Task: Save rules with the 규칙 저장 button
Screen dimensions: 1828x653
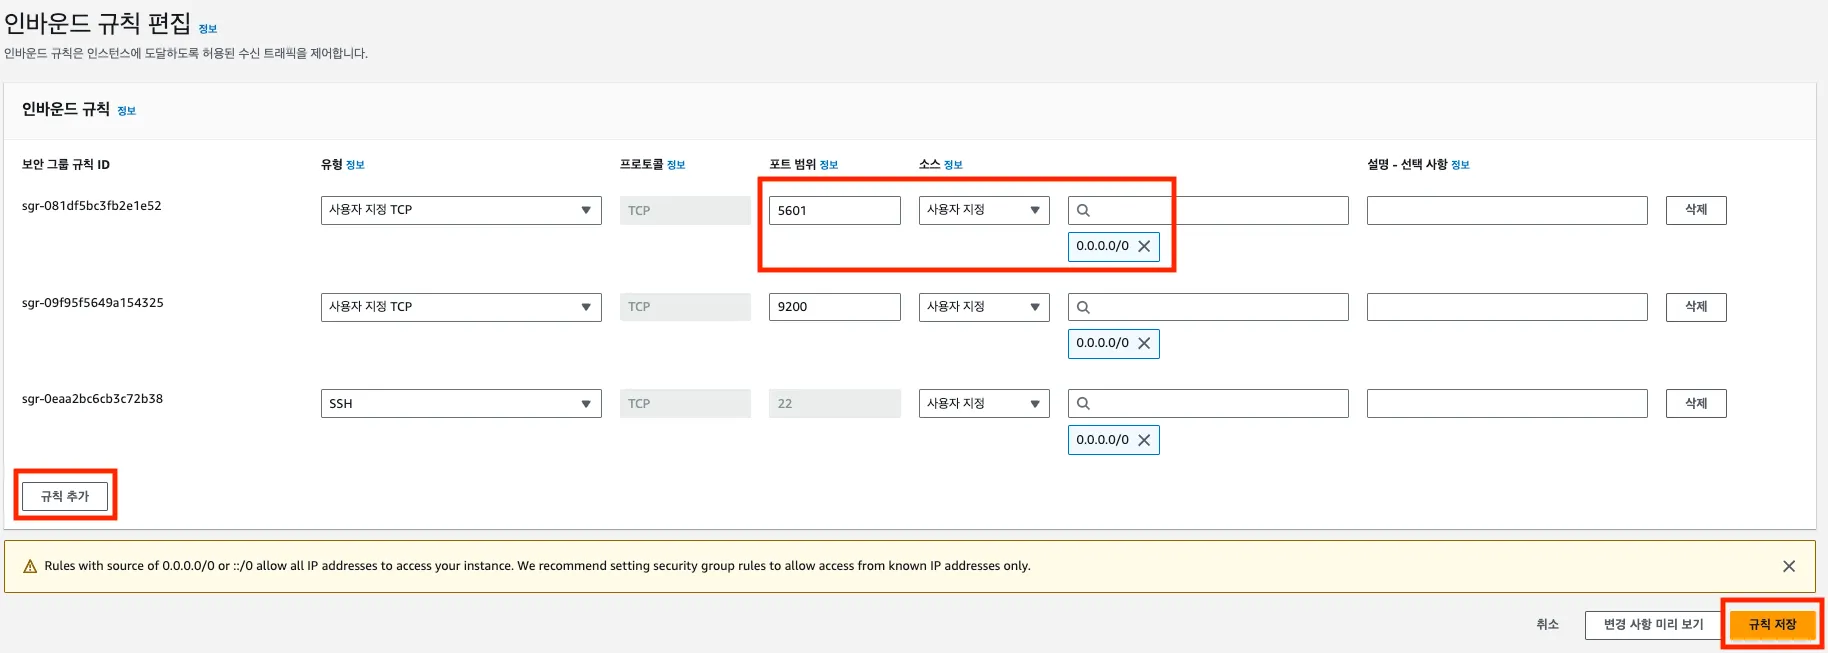Action: point(1772,625)
